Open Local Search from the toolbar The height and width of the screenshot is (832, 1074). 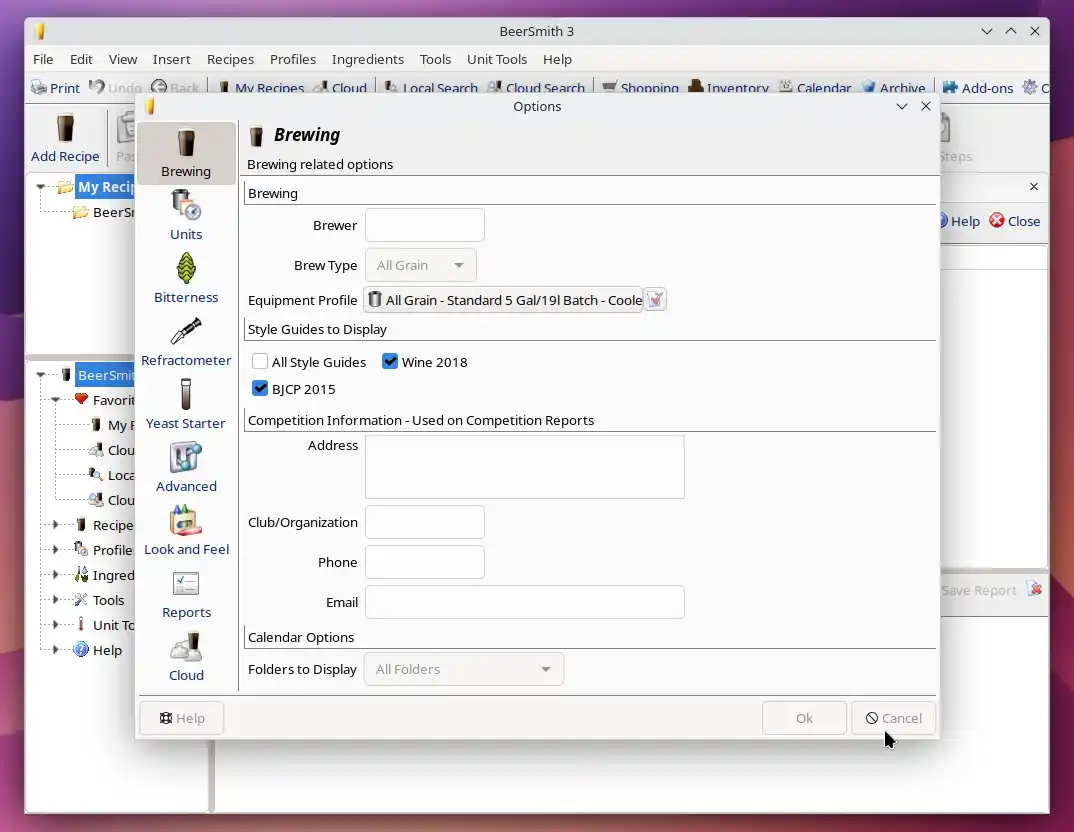coord(431,88)
